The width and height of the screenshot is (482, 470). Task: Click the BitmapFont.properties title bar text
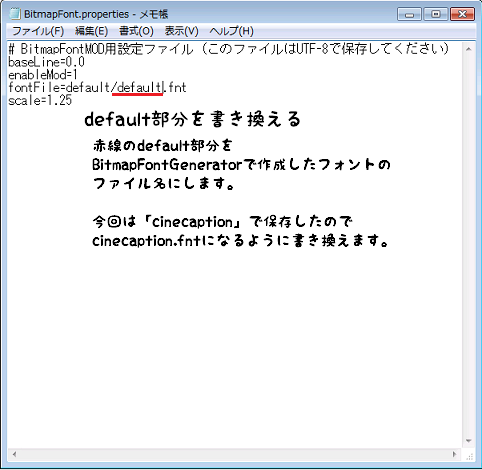[x=76, y=14]
